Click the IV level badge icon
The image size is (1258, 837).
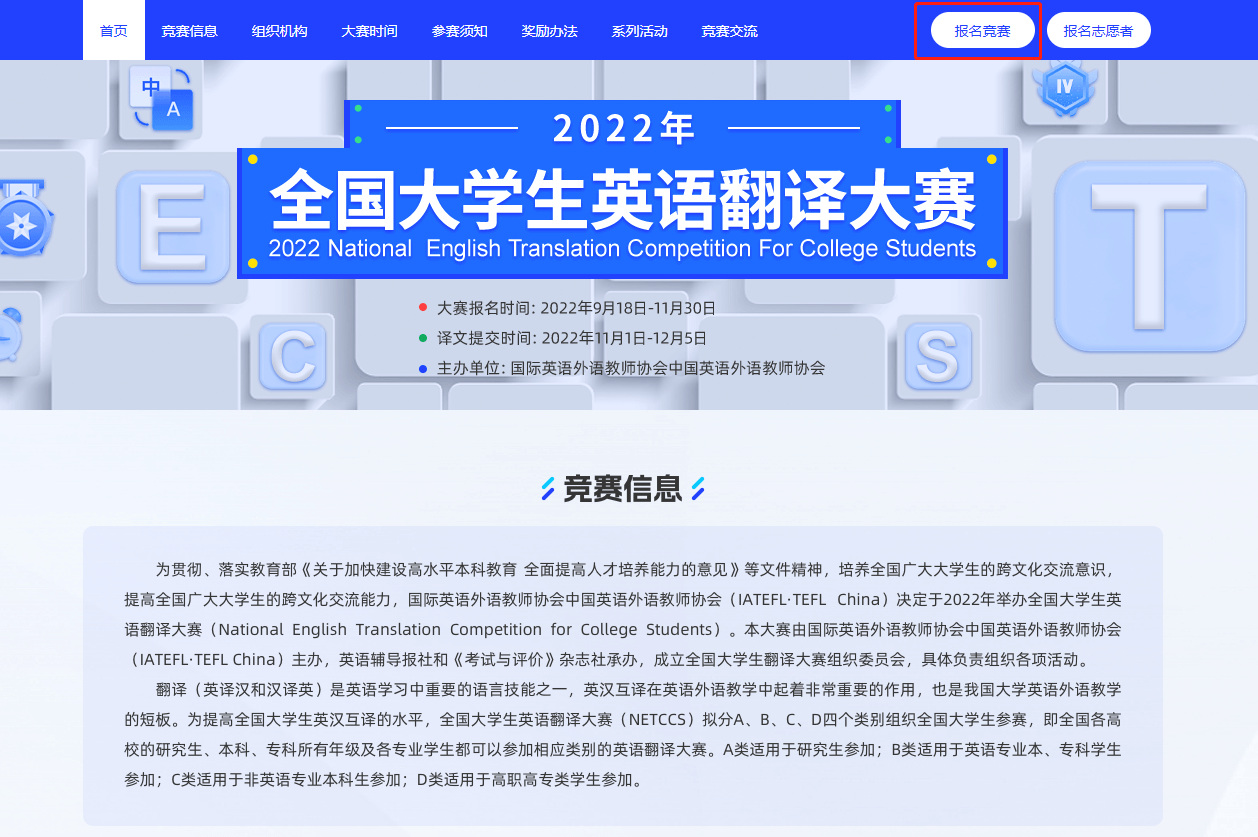click(x=1064, y=88)
